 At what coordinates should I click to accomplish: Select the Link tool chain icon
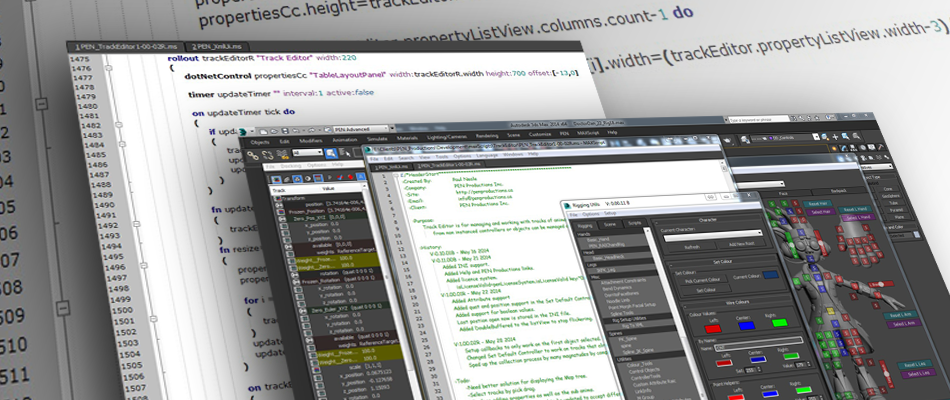[x=253, y=155]
